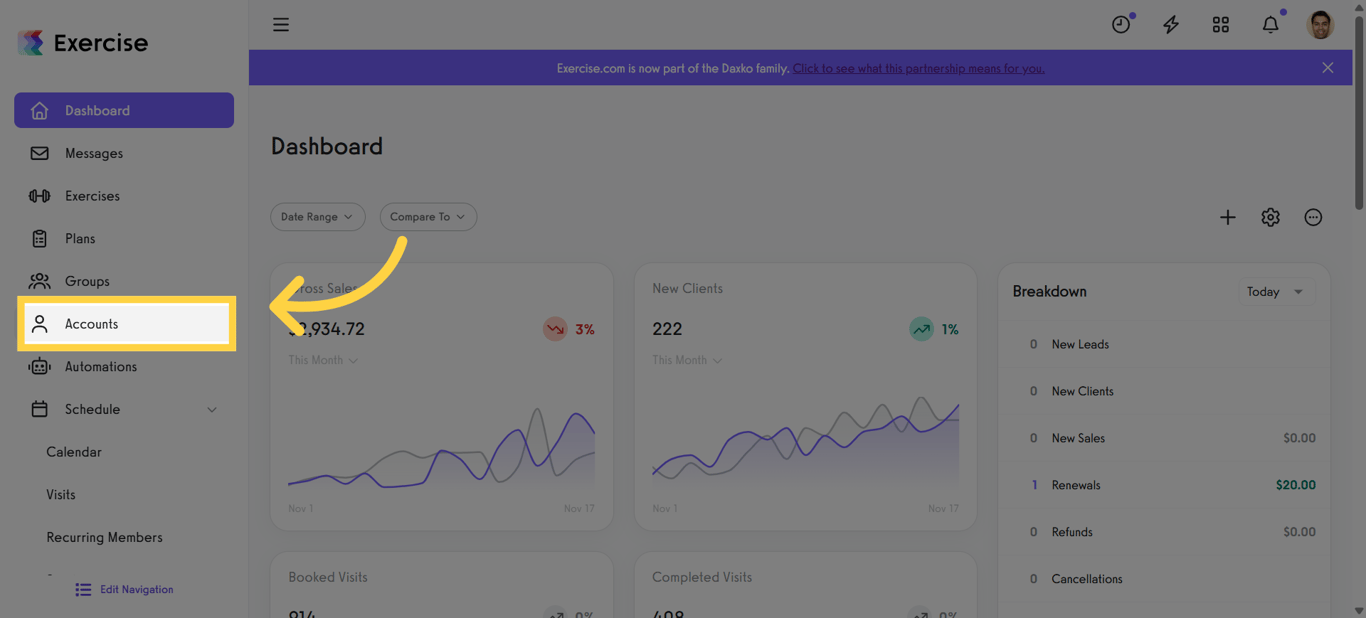Add a new dashboard widget with plus icon
The image size is (1366, 618).
click(1227, 216)
